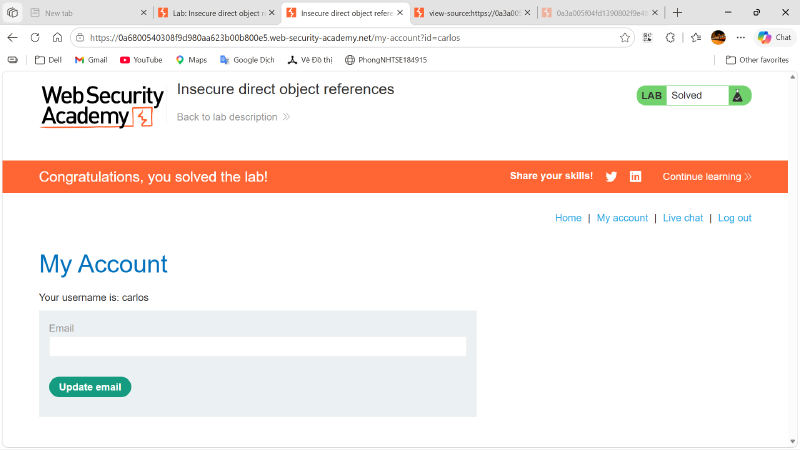The width and height of the screenshot is (800, 450).
Task: Open the favorites hub icon
Action: tap(695, 37)
